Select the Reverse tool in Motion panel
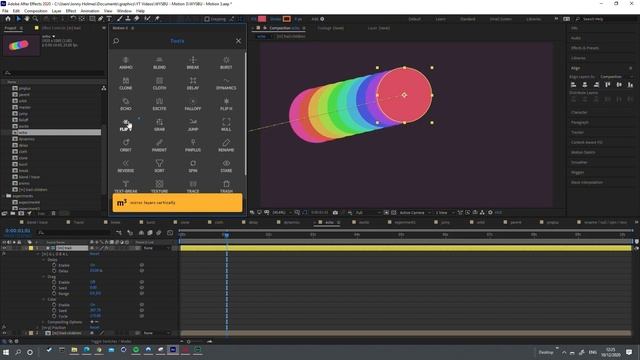The height and width of the screenshot is (360, 640). click(126, 167)
